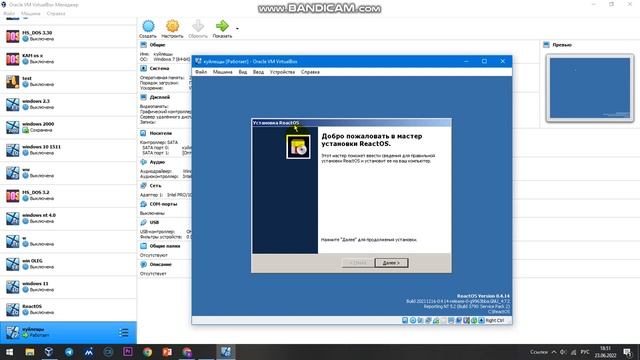This screenshot has height=360, width=640.
Task: Open File Explorer from taskbar
Action: pyautogui.click(x=29, y=352)
